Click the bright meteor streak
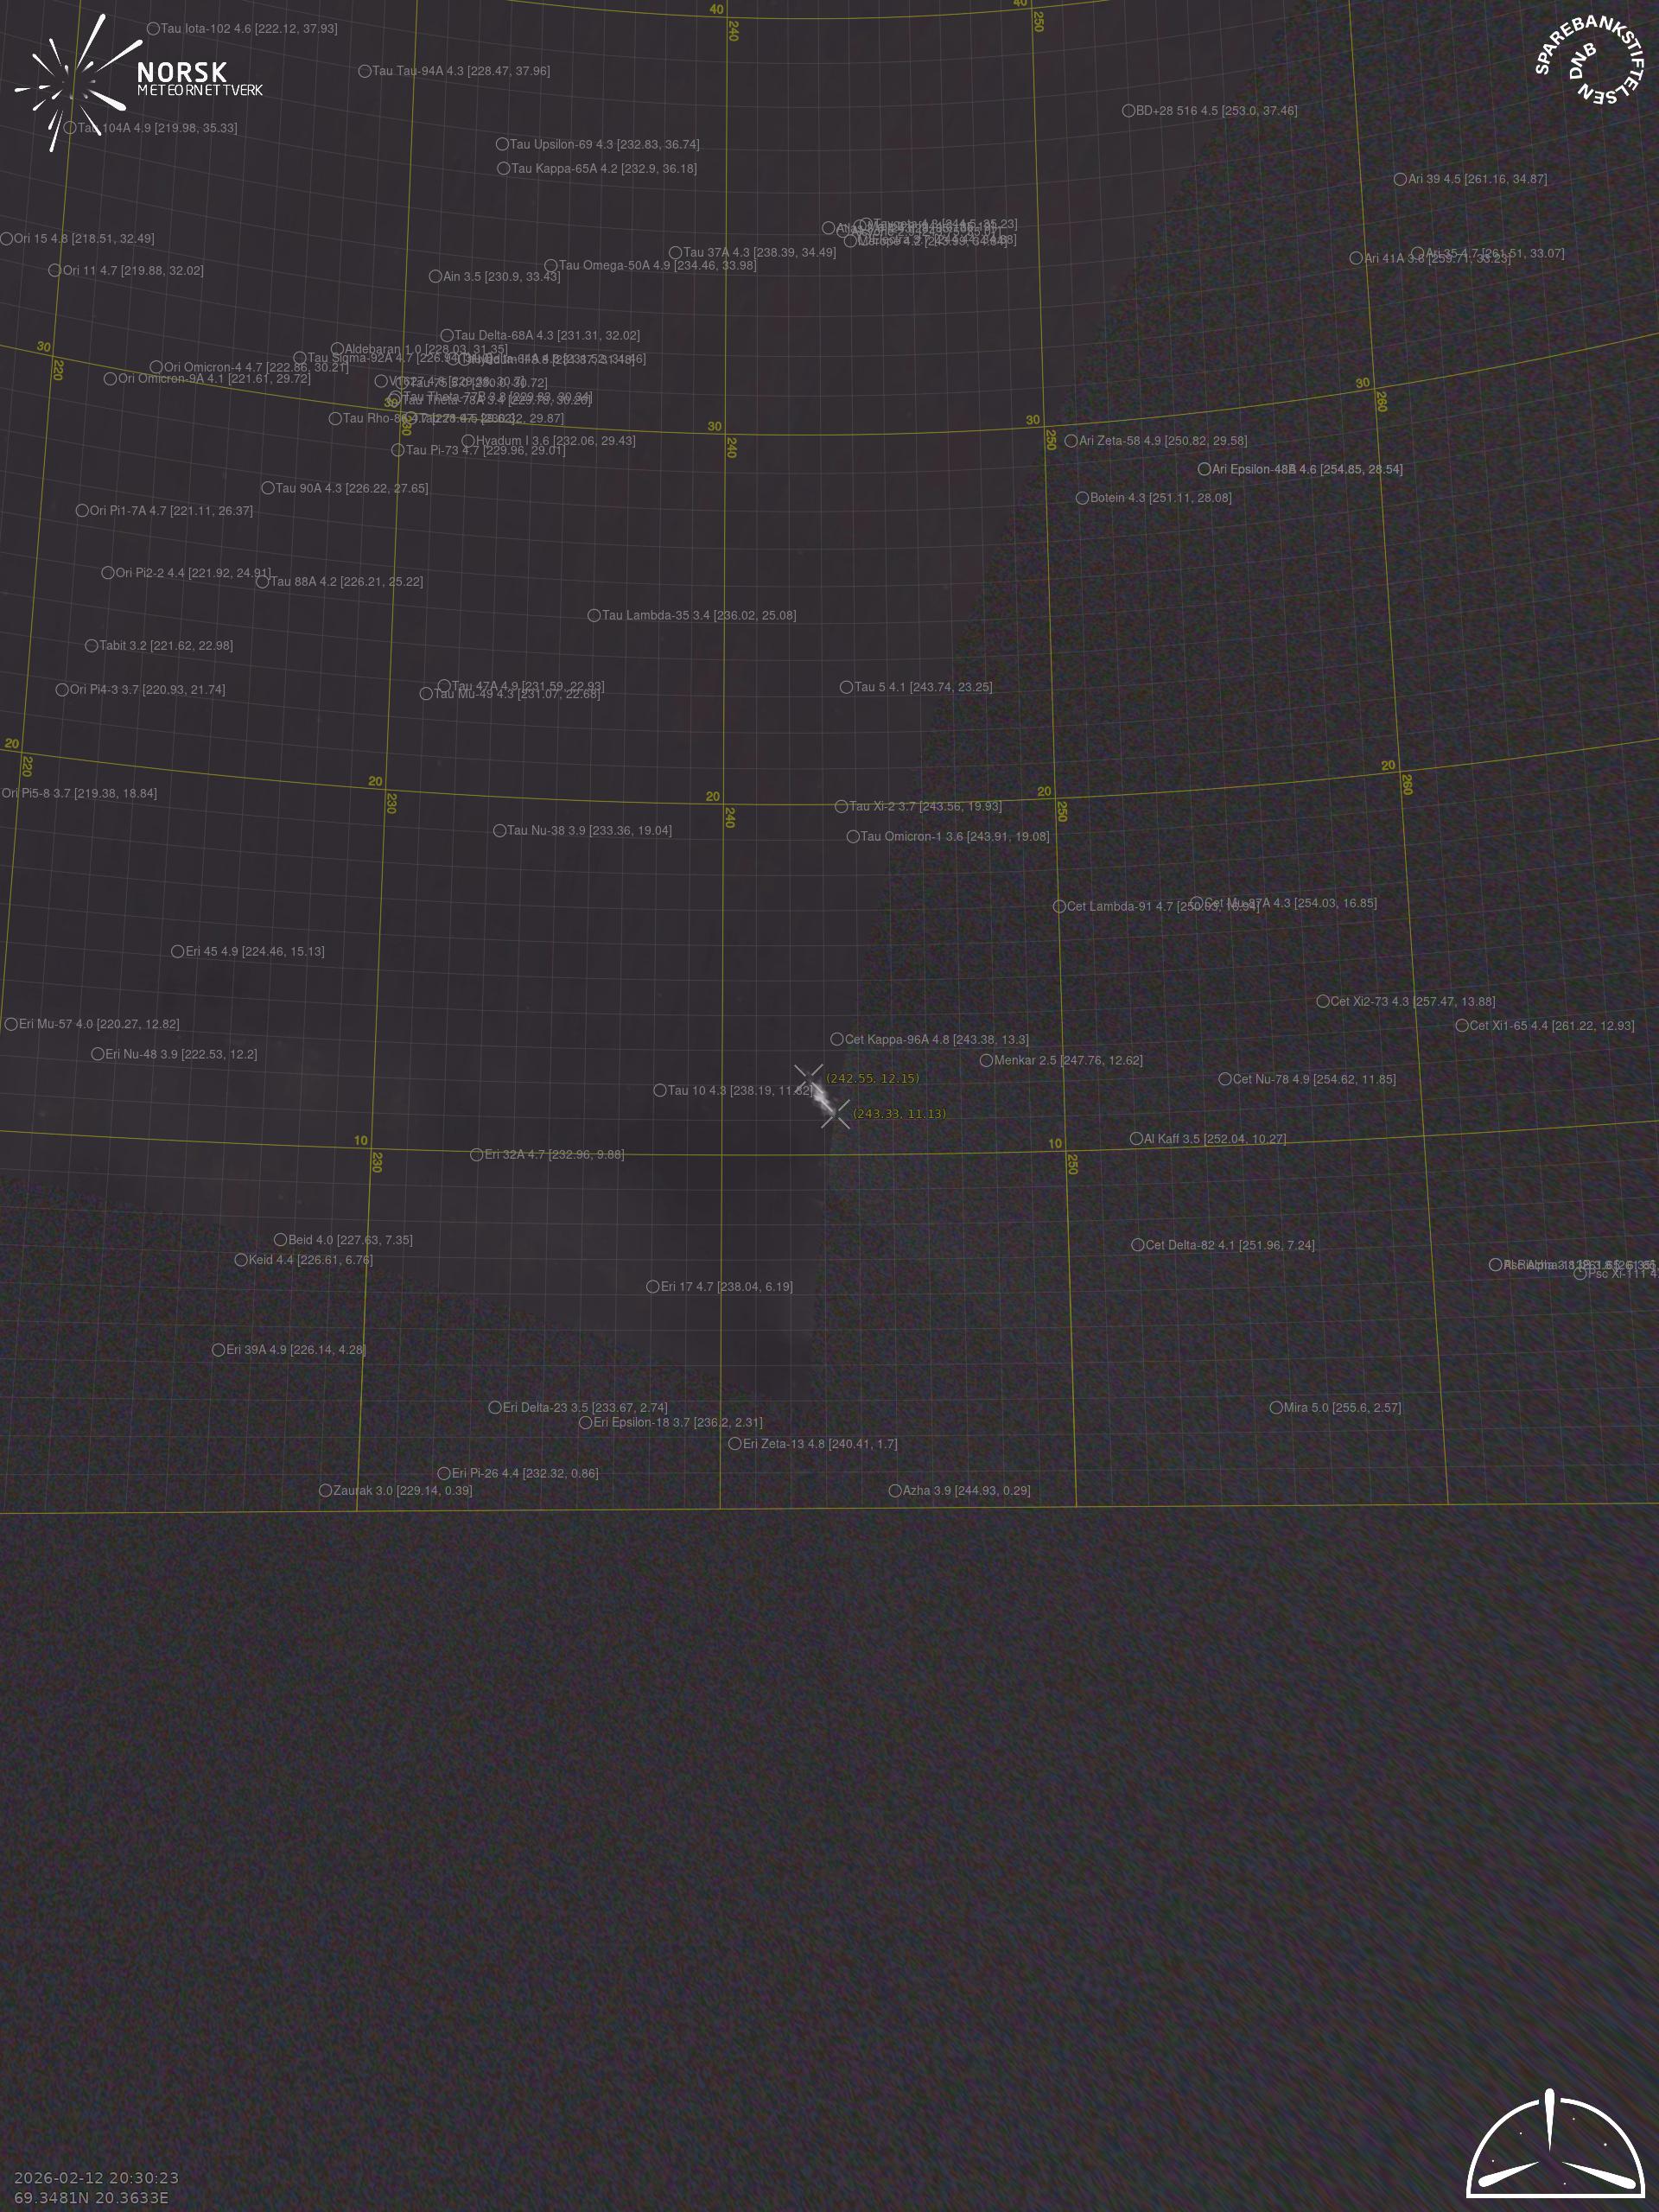The height and width of the screenshot is (2212, 1659). pyautogui.click(x=823, y=1097)
